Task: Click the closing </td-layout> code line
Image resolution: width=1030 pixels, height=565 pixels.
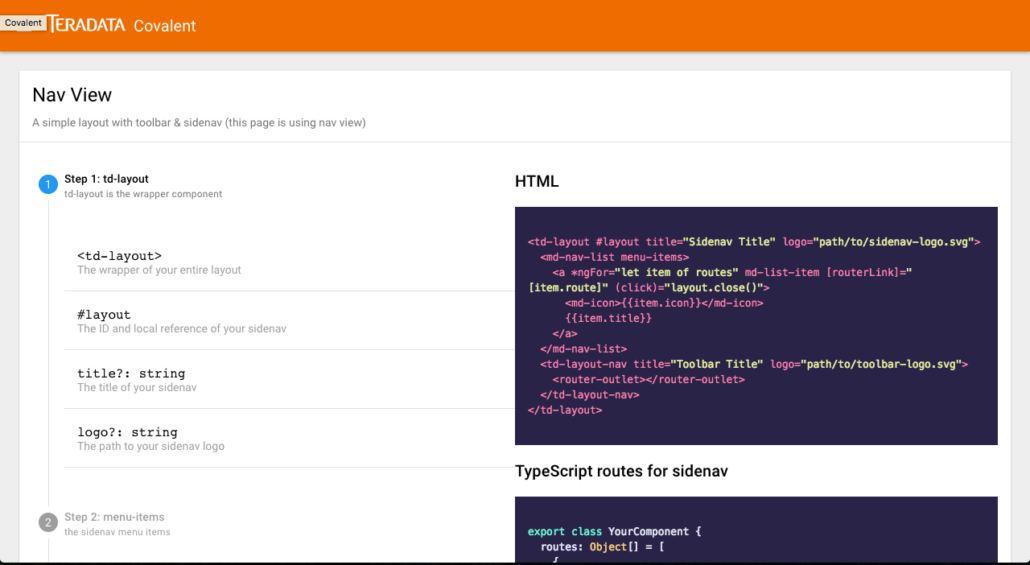Action: [565, 410]
